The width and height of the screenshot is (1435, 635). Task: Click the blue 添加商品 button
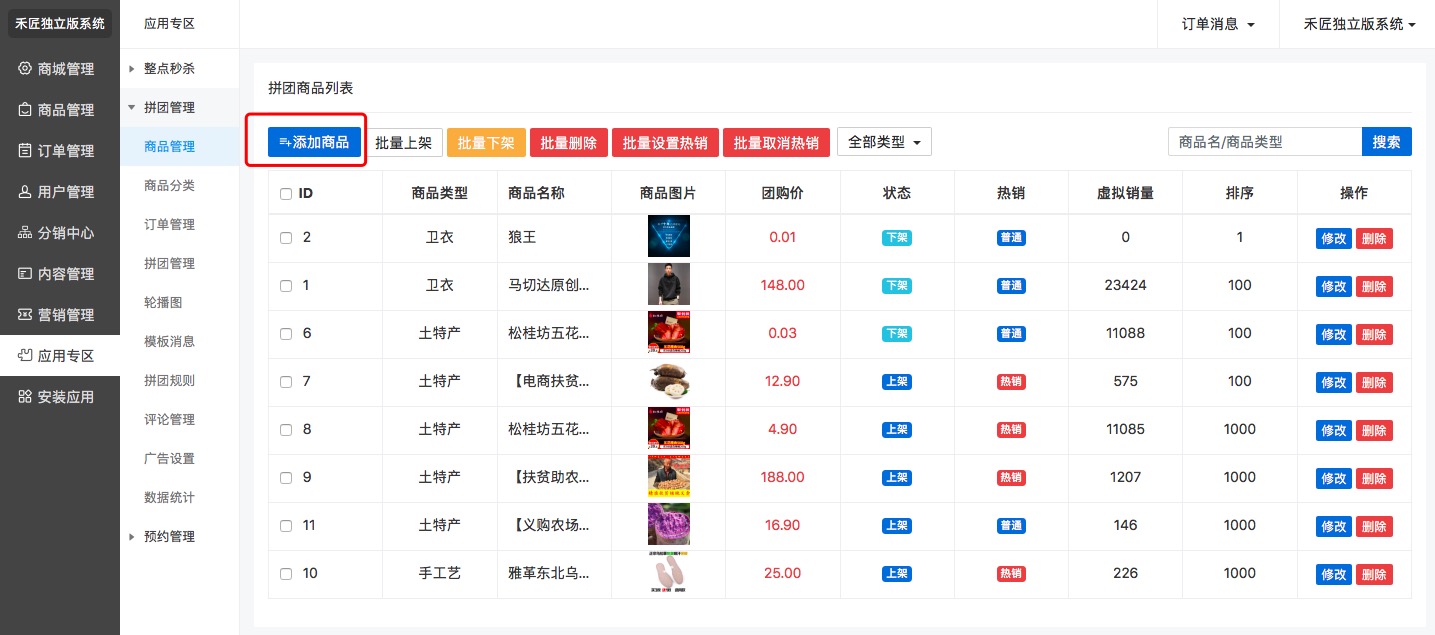click(x=314, y=142)
